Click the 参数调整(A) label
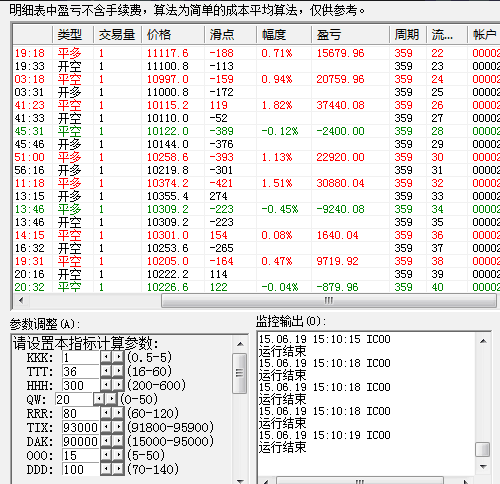 tap(45, 324)
